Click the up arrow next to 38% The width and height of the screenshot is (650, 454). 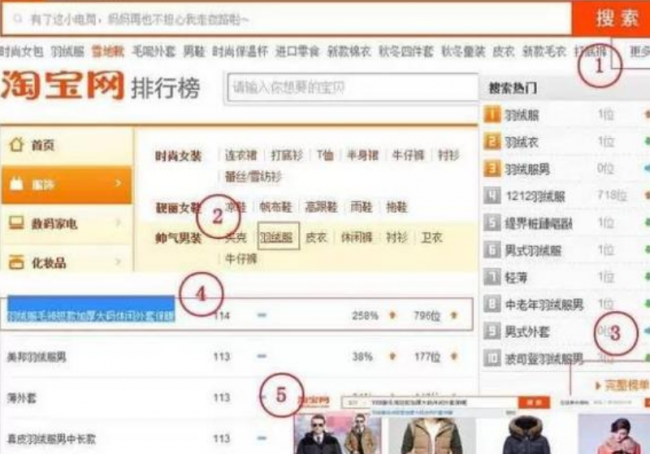pos(392,356)
